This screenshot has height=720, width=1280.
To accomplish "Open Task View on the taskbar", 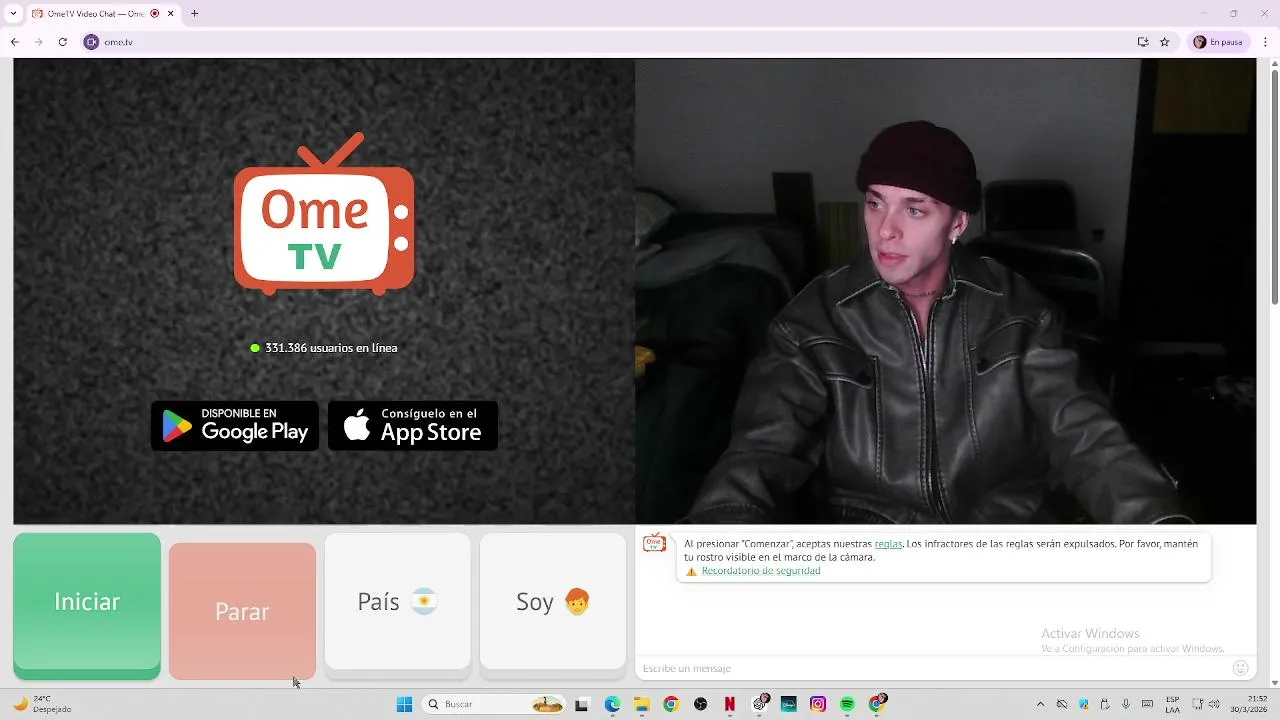I will click(x=582, y=704).
